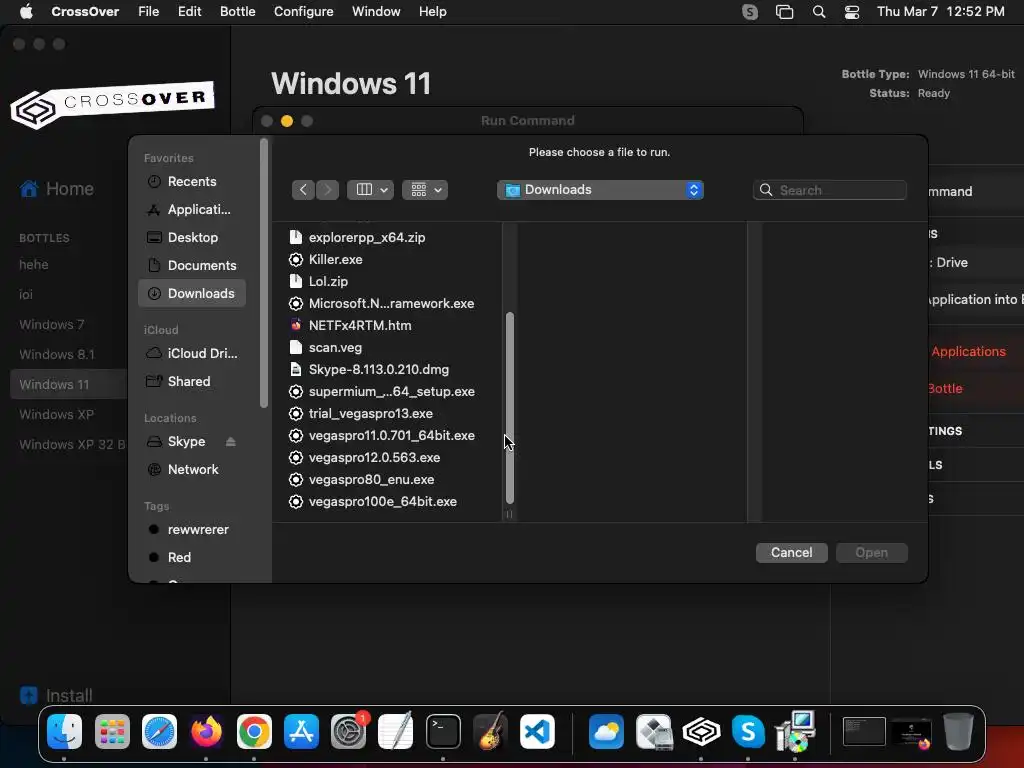The height and width of the screenshot is (768, 1024).
Task: Open Trash in the Dock
Action: click(x=958, y=731)
